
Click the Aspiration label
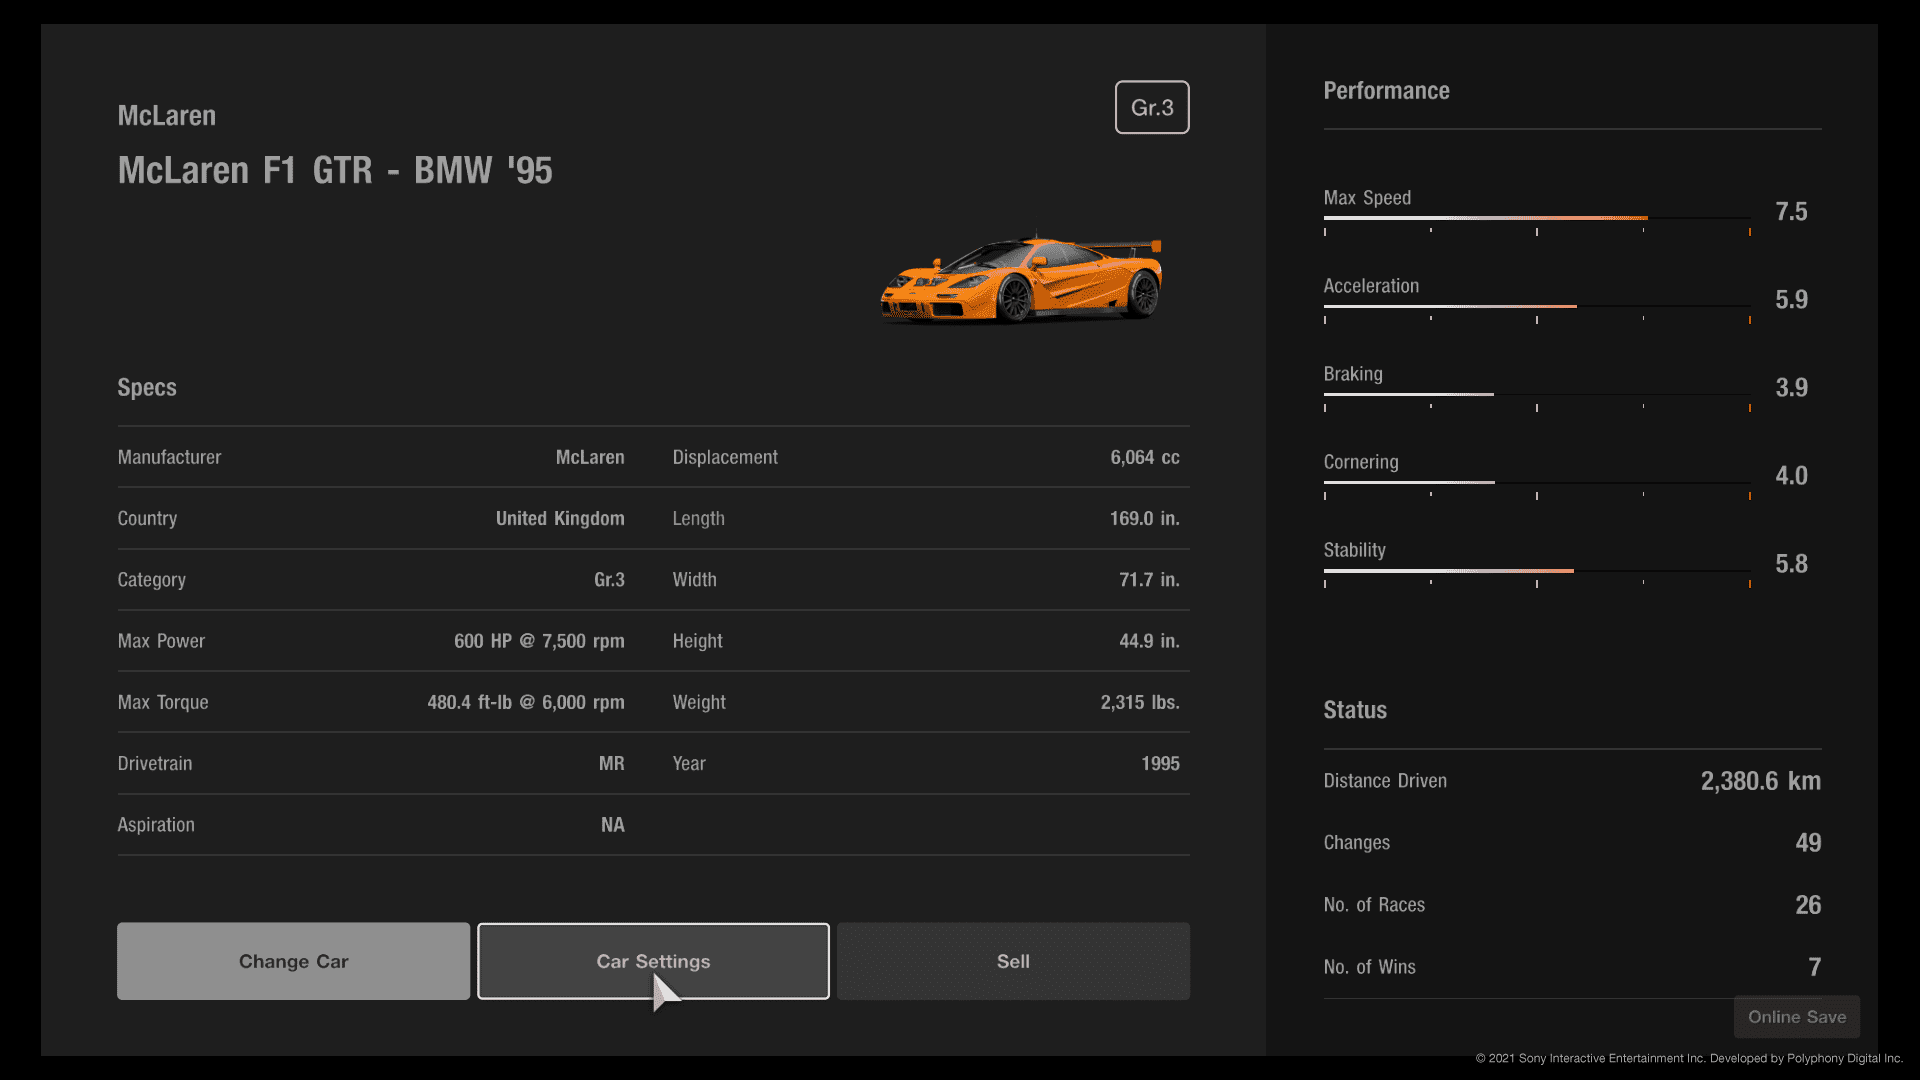pyautogui.click(x=156, y=825)
